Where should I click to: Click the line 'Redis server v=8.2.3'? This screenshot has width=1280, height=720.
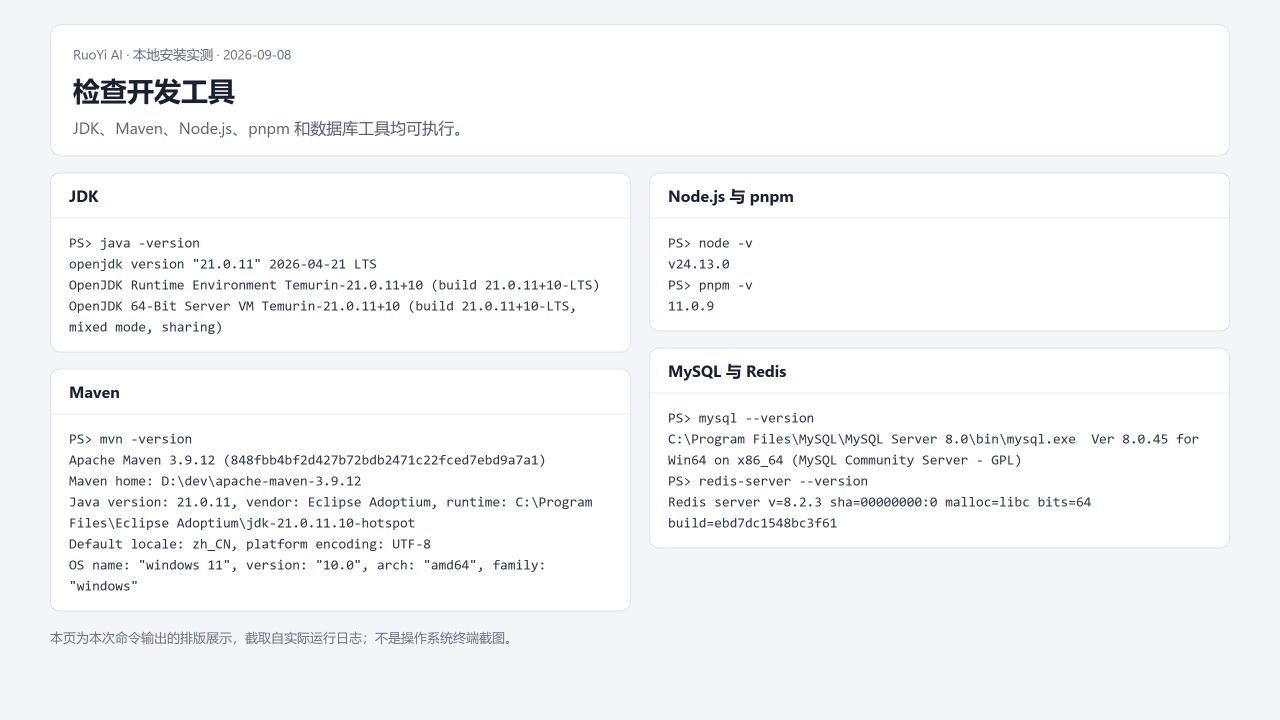pyautogui.click(x=879, y=502)
